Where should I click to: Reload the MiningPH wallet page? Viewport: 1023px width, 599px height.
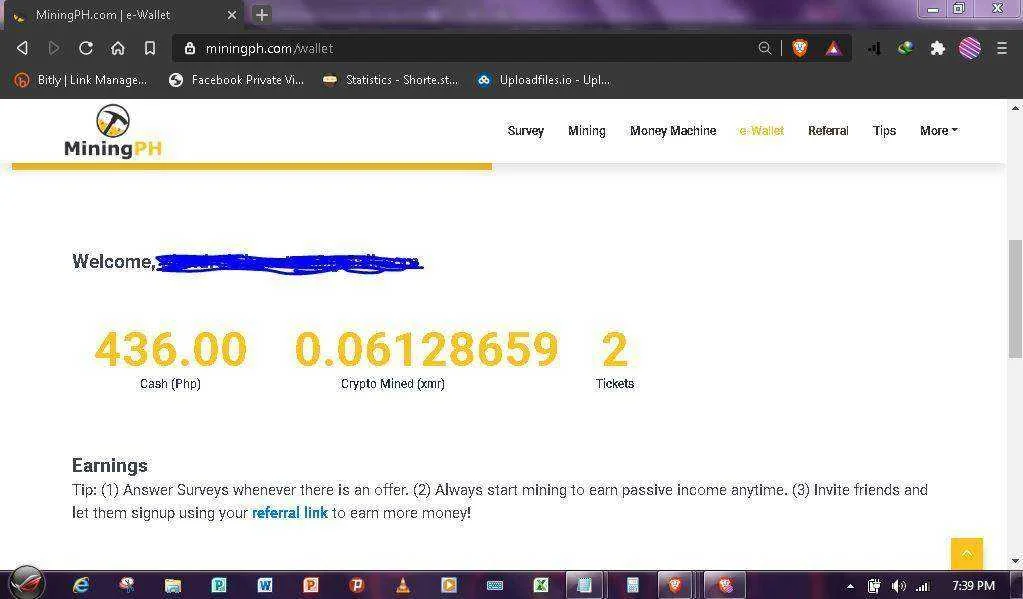pos(85,48)
